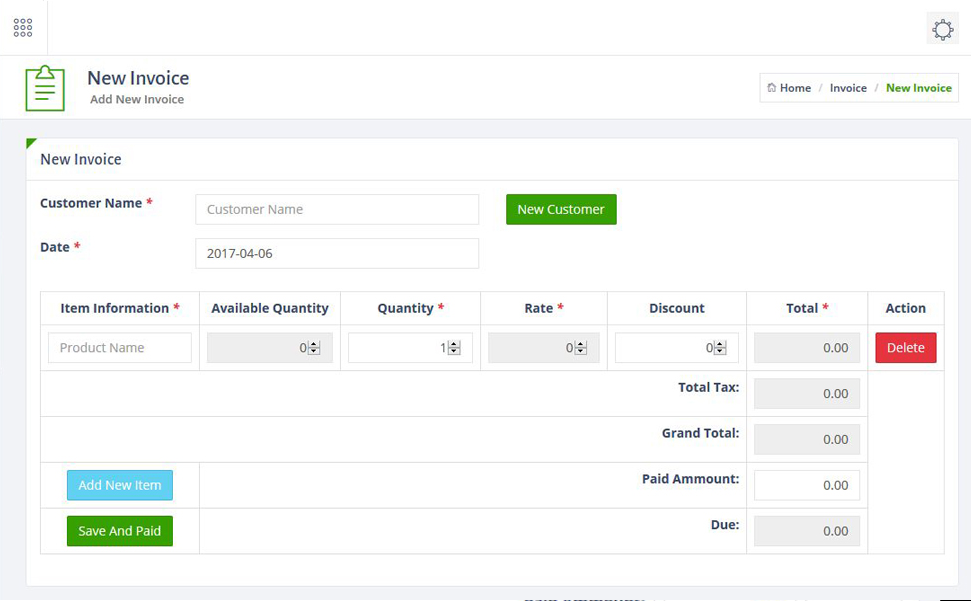Click the Home breadcrumb icon
Viewport: 971px width, 601px height.
click(772, 87)
